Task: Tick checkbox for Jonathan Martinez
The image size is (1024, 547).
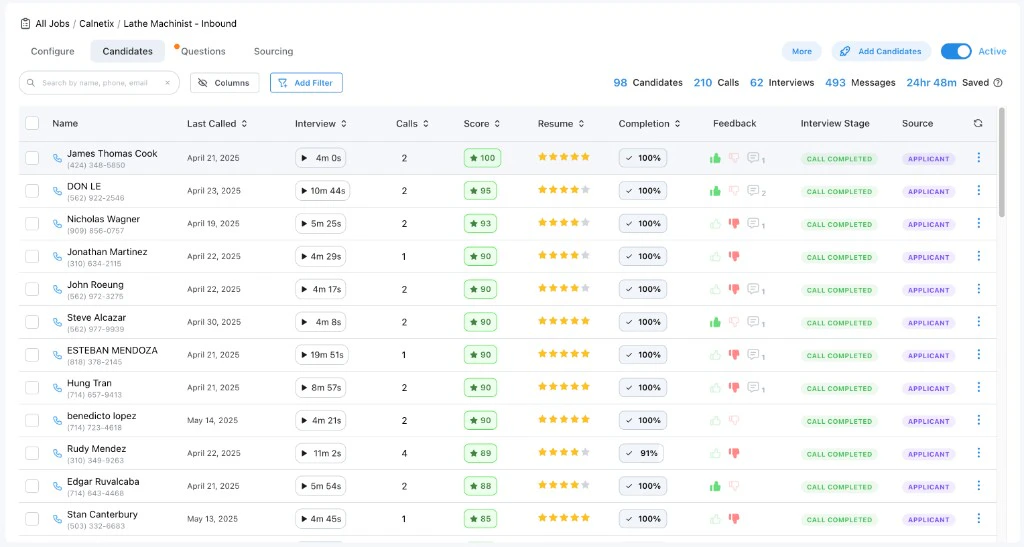Action: coord(32,257)
